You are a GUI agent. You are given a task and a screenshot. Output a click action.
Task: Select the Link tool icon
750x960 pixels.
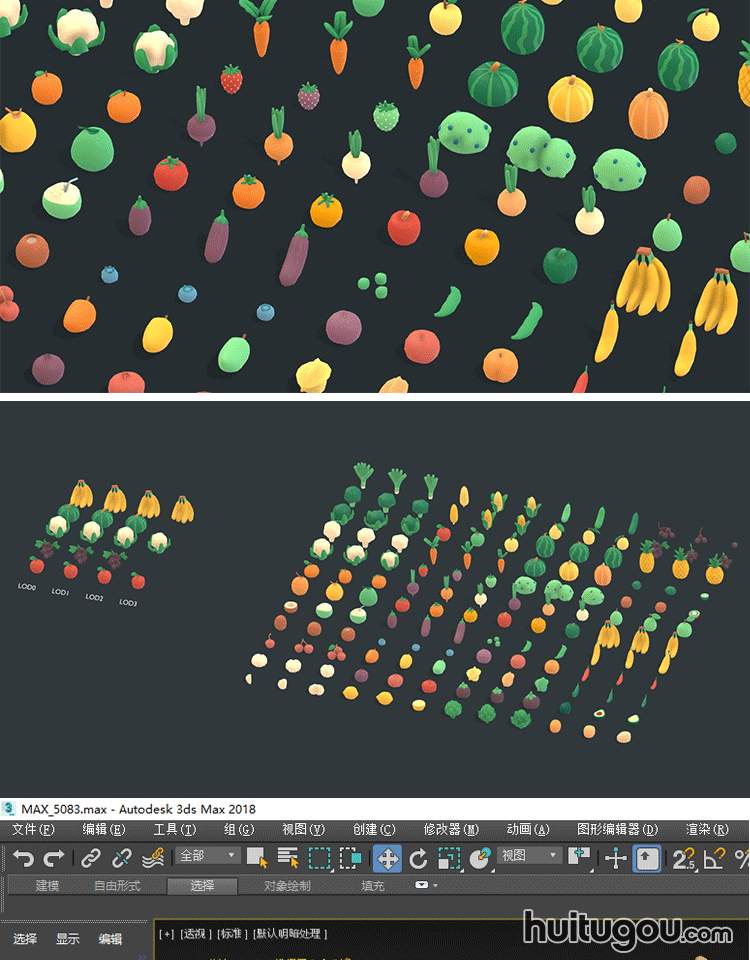click(x=91, y=858)
